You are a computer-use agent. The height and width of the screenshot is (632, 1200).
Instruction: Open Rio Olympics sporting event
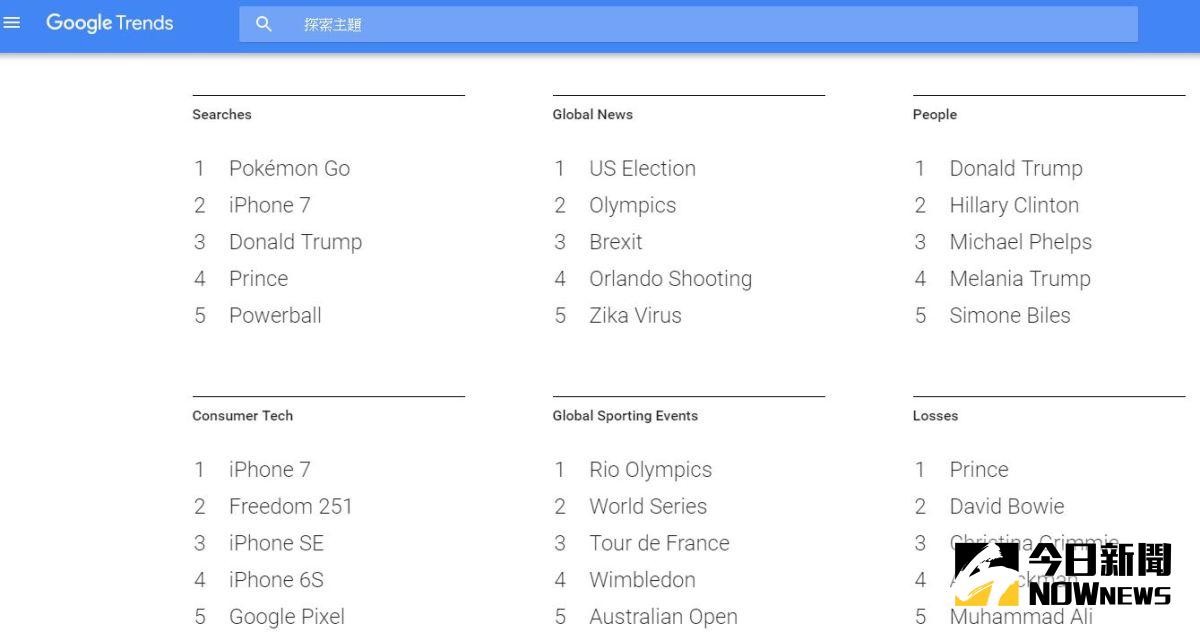point(650,469)
